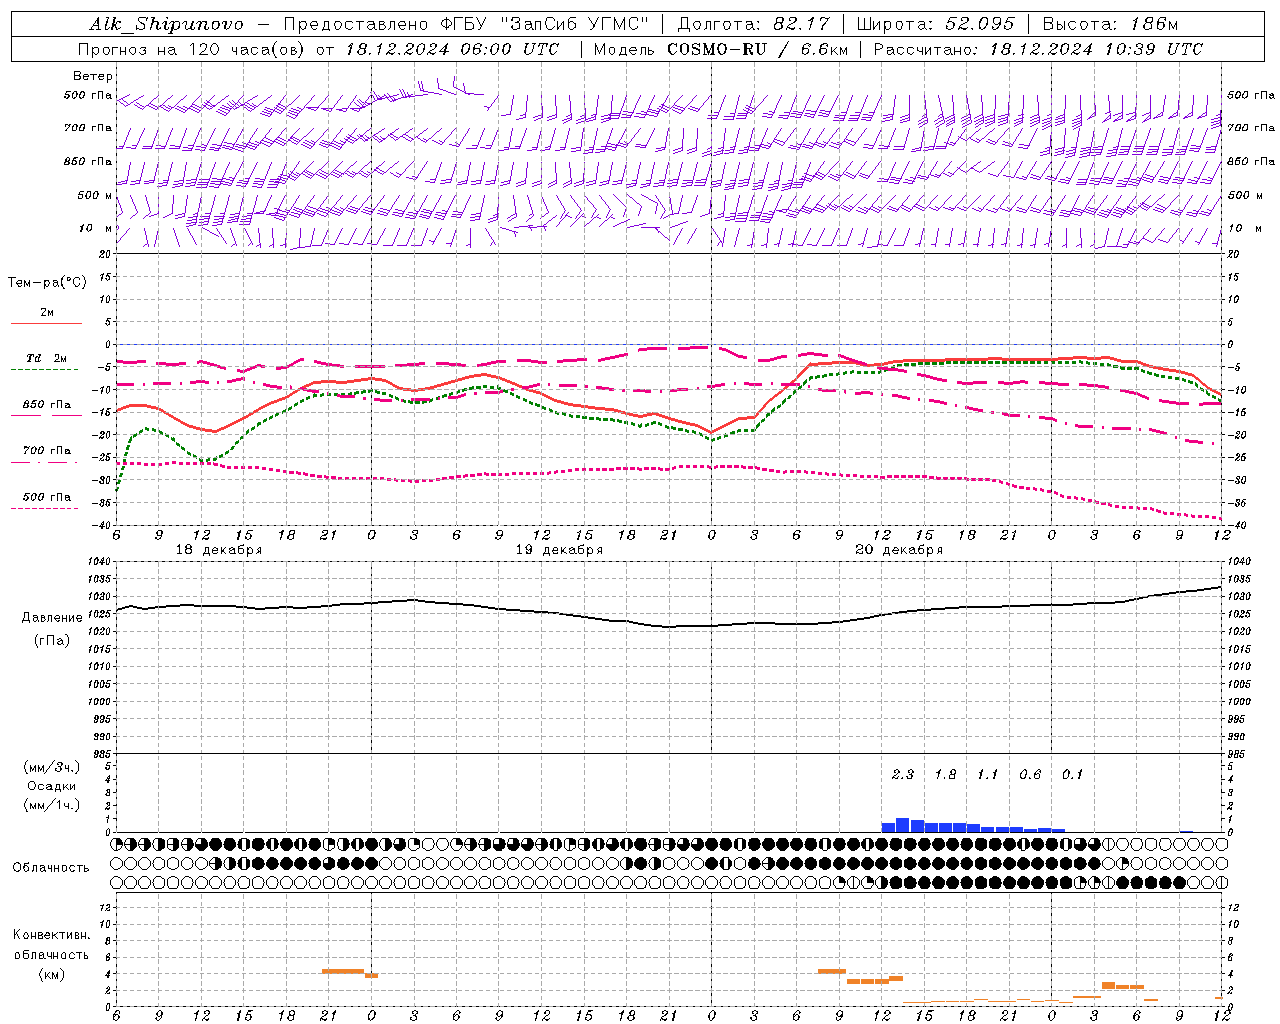Select the forecast start '18.12.2024 06:00 UTC'
Screen dimensions: 1280x1024
(452, 49)
